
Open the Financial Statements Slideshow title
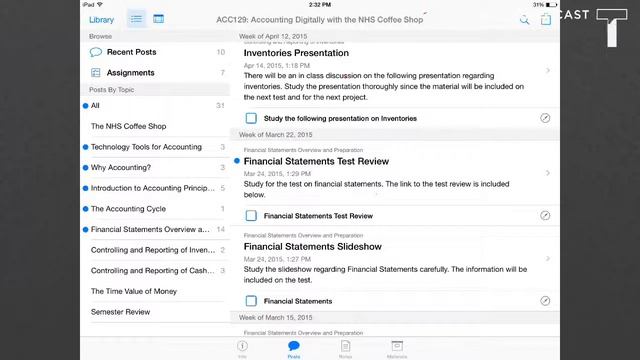point(313,247)
